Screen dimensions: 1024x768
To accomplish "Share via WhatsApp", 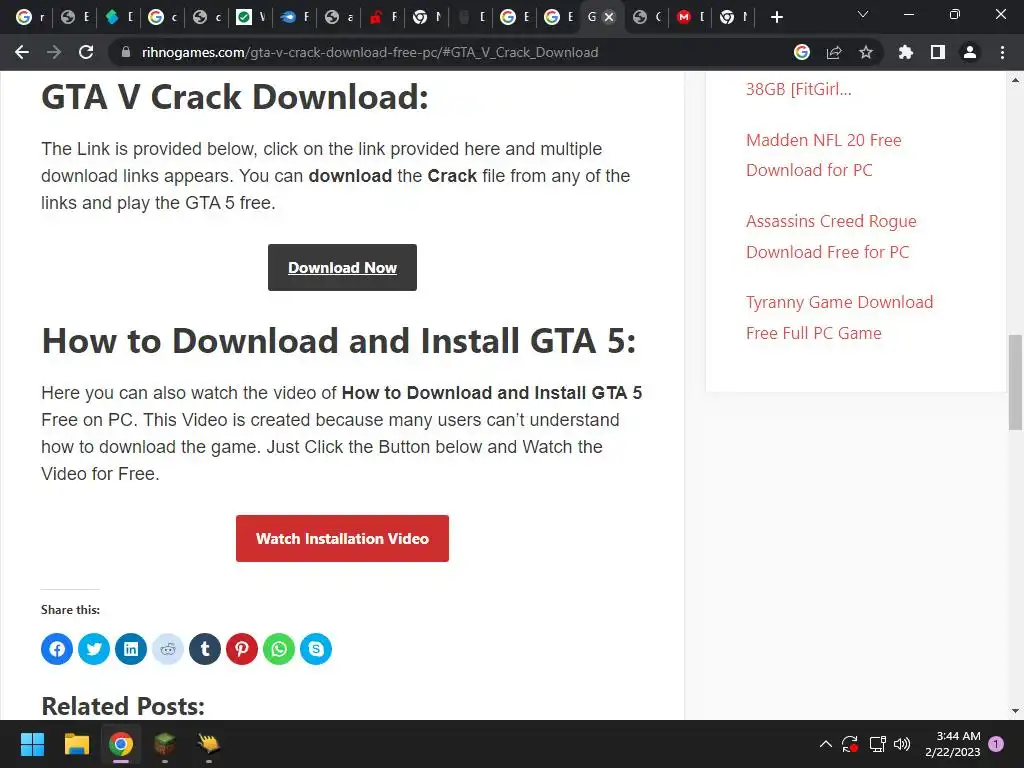I will tap(279, 648).
